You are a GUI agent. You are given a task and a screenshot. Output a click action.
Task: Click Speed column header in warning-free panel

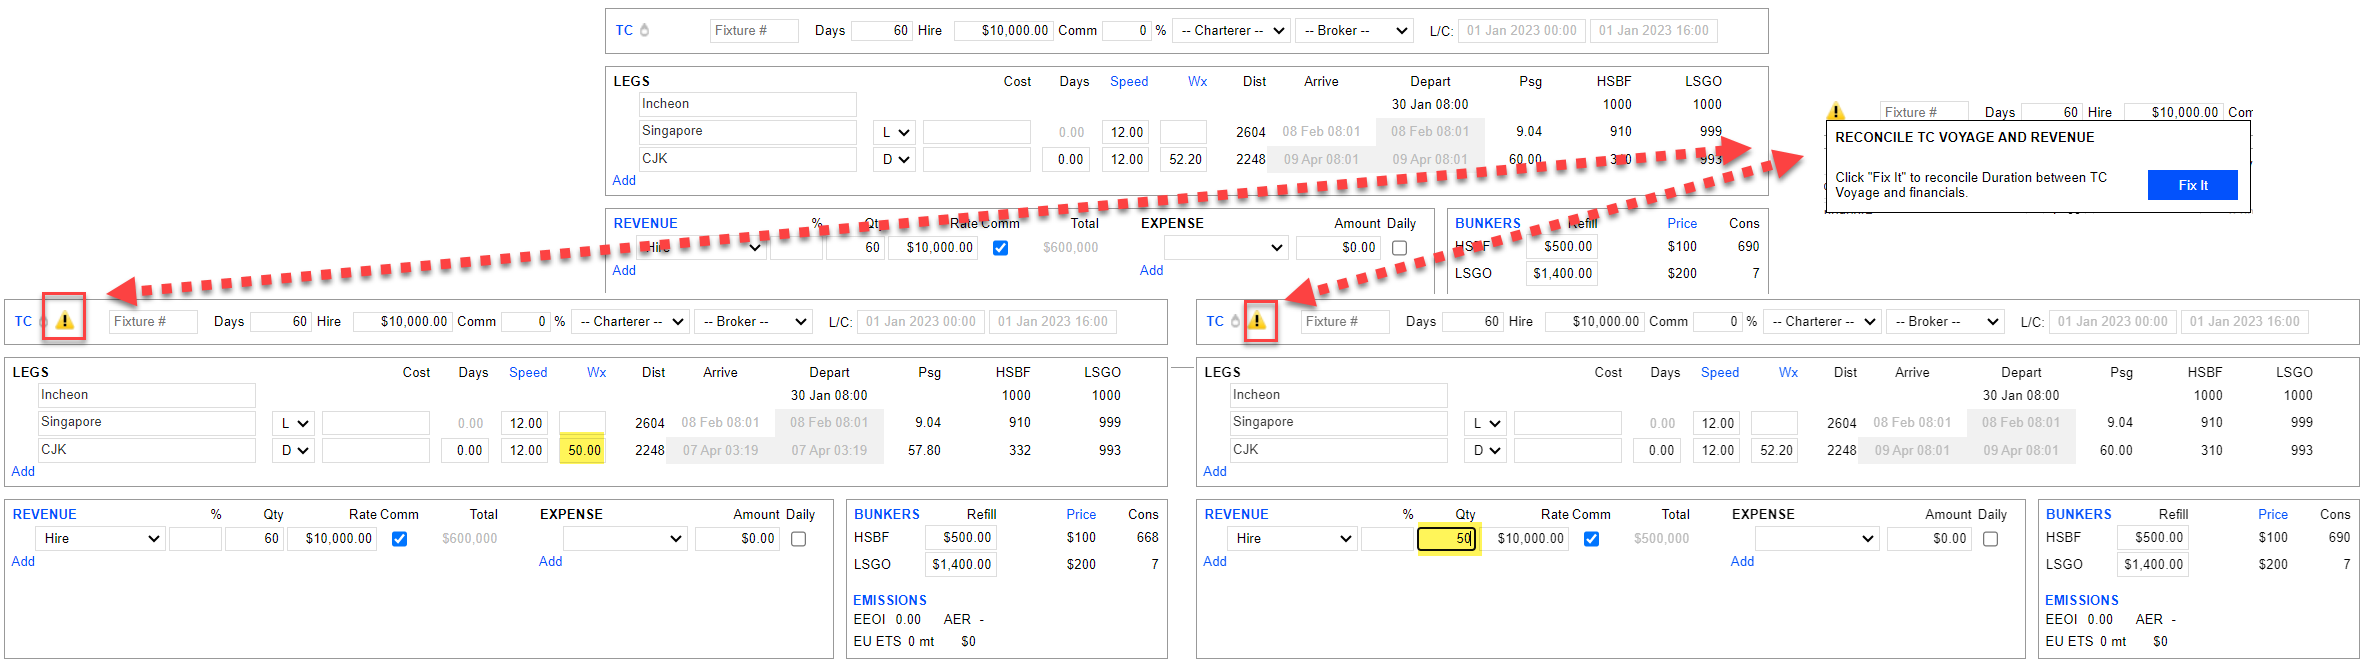1128,82
